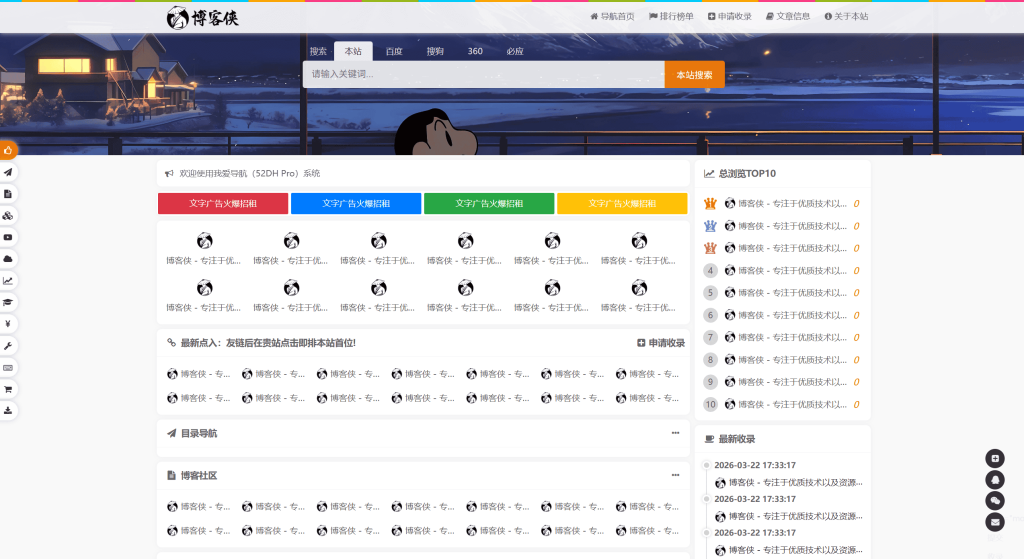Click the 搜索 label before the search tabs

[318, 51]
